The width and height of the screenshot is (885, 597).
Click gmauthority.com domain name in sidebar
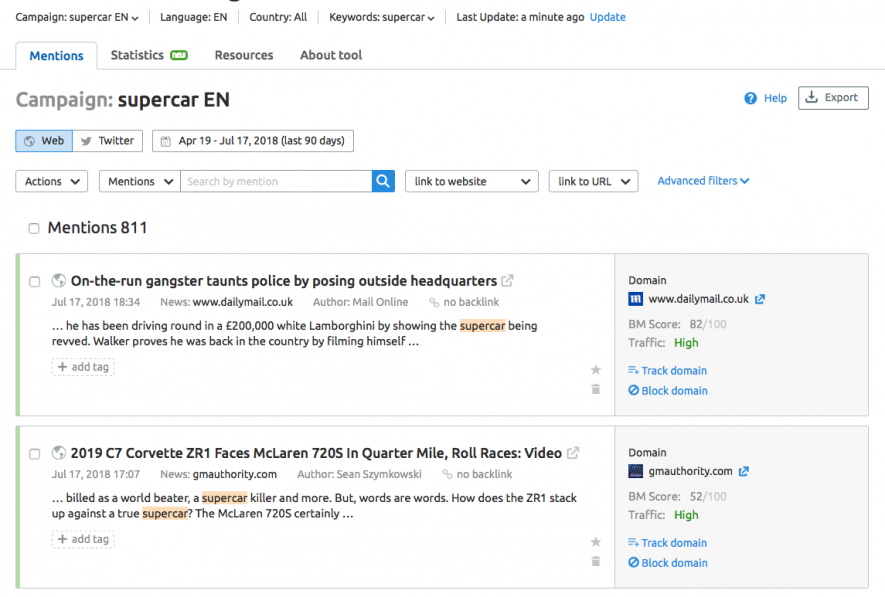(690, 471)
